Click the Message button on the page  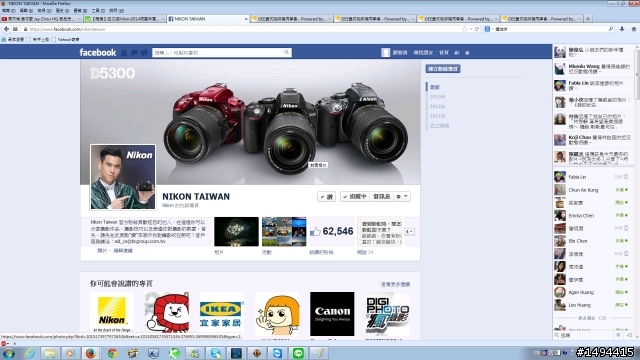tap(381, 197)
